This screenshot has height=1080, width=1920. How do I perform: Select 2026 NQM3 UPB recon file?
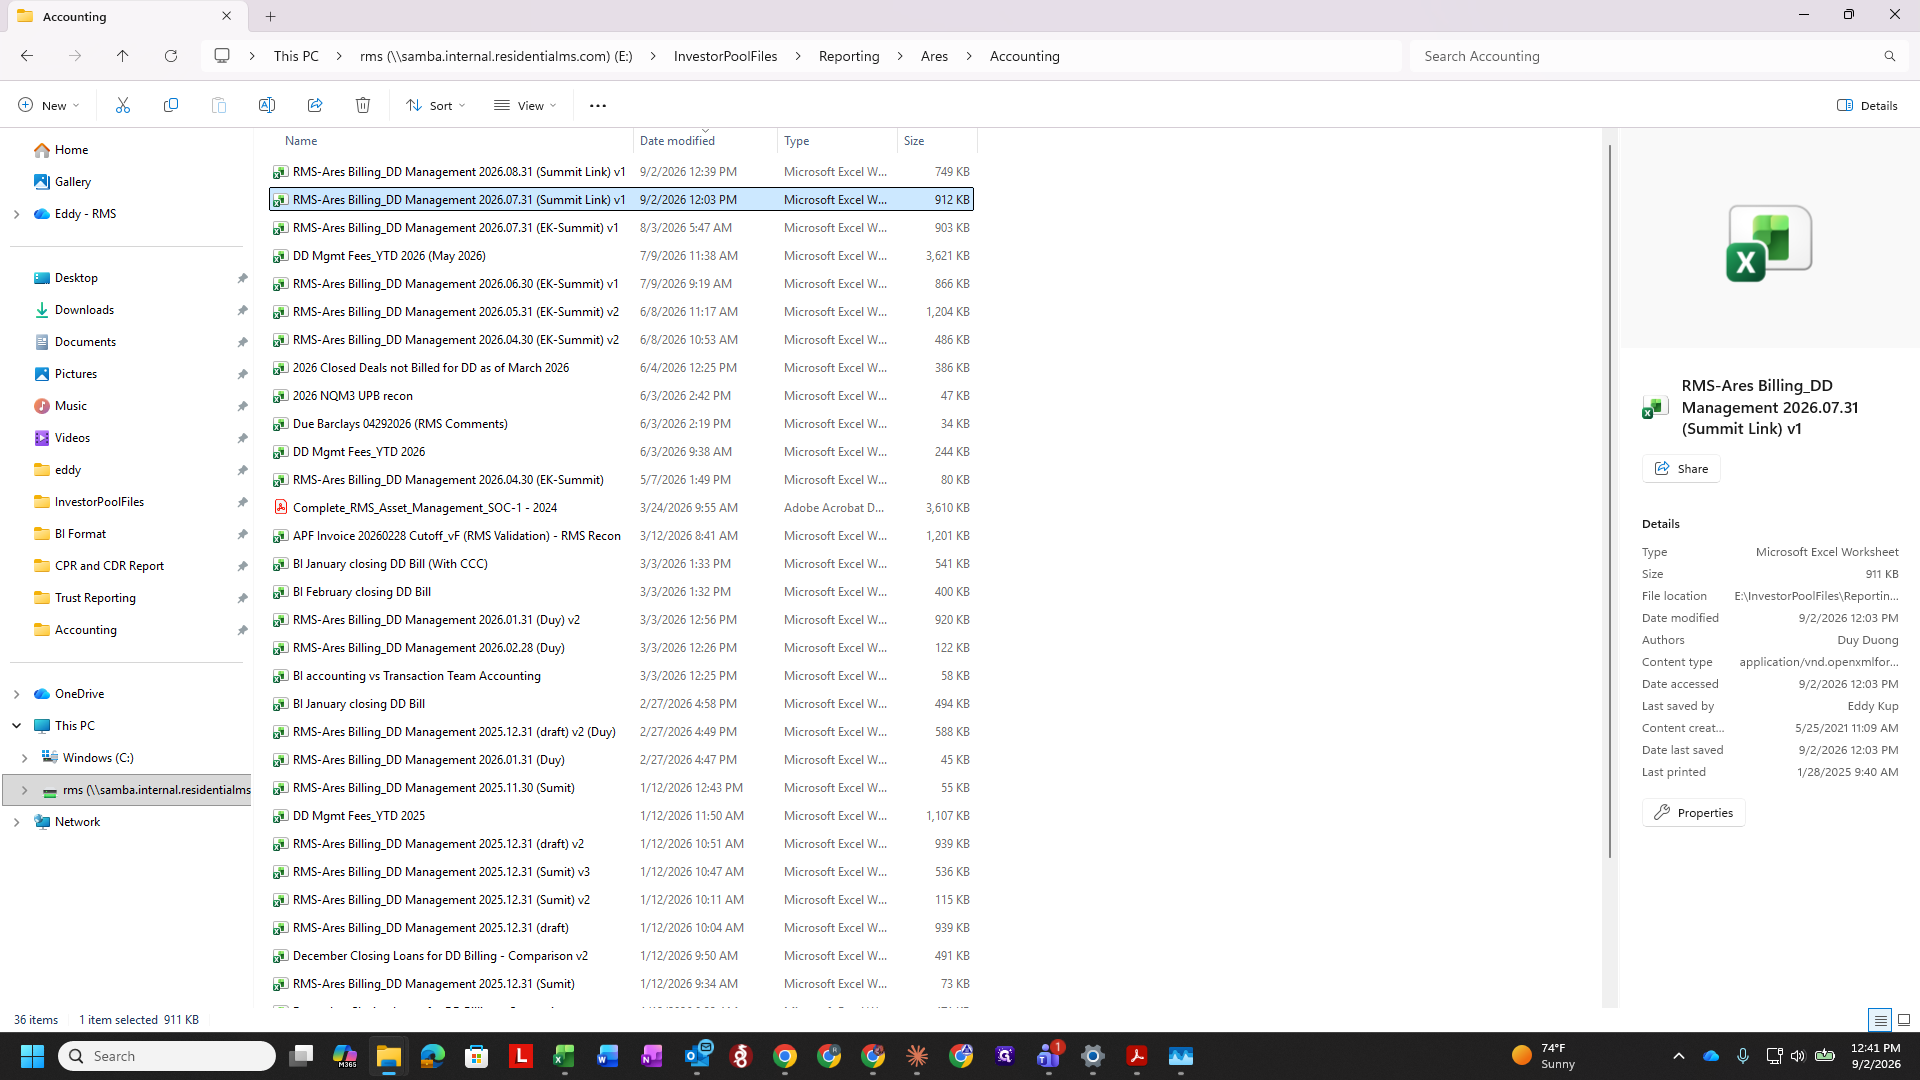point(621,396)
